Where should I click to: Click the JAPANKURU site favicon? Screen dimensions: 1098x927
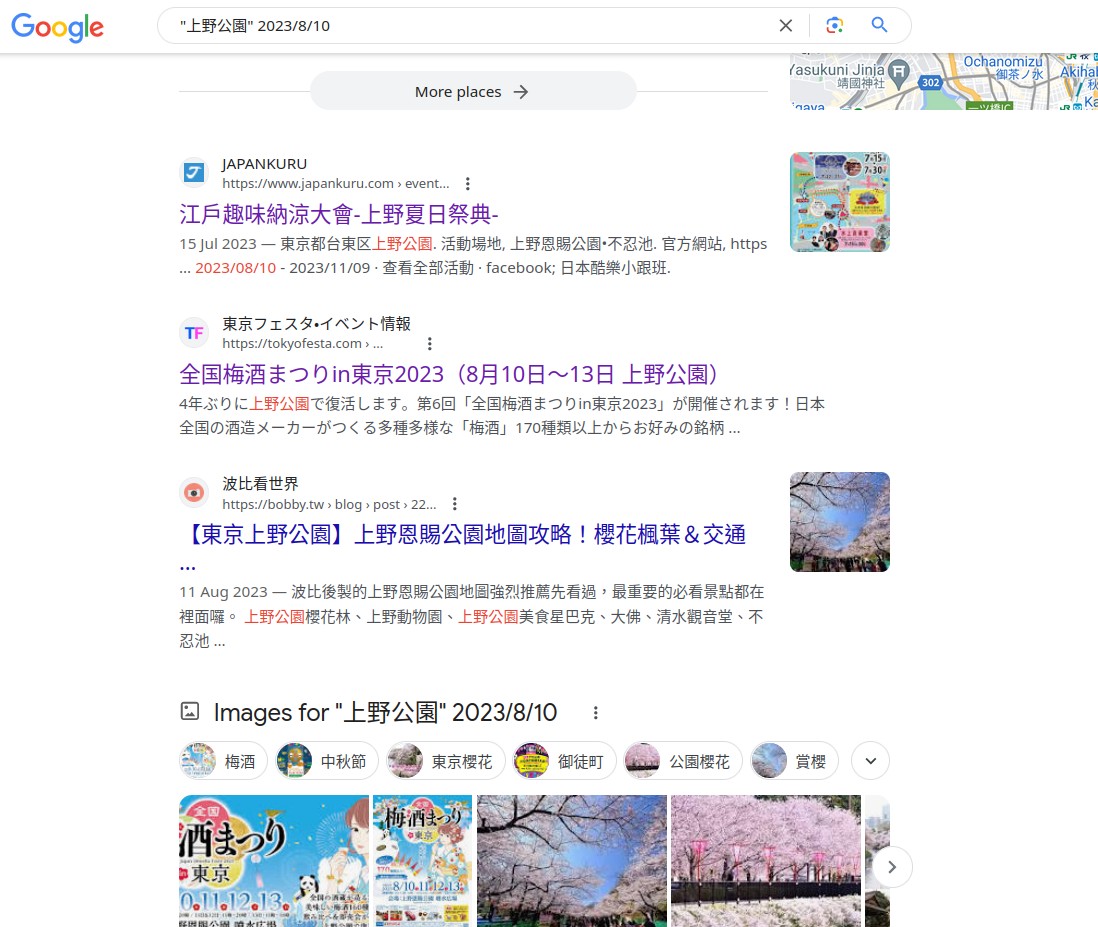194,172
